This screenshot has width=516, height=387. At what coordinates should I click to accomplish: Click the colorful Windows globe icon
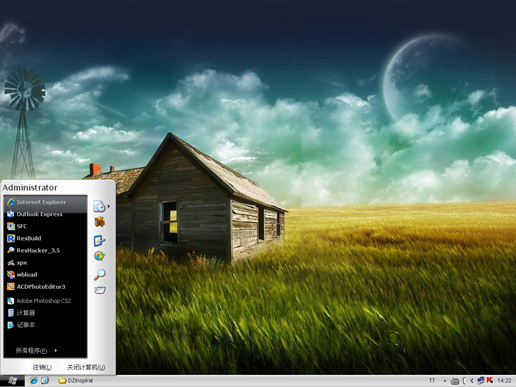click(x=99, y=256)
